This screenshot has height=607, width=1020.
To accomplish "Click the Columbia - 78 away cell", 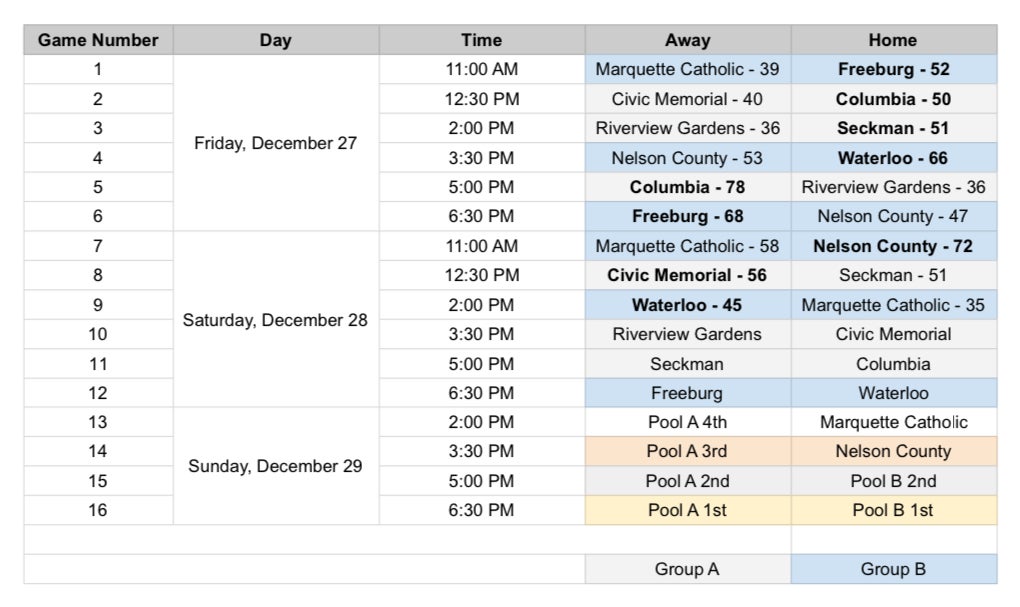I will [x=687, y=187].
